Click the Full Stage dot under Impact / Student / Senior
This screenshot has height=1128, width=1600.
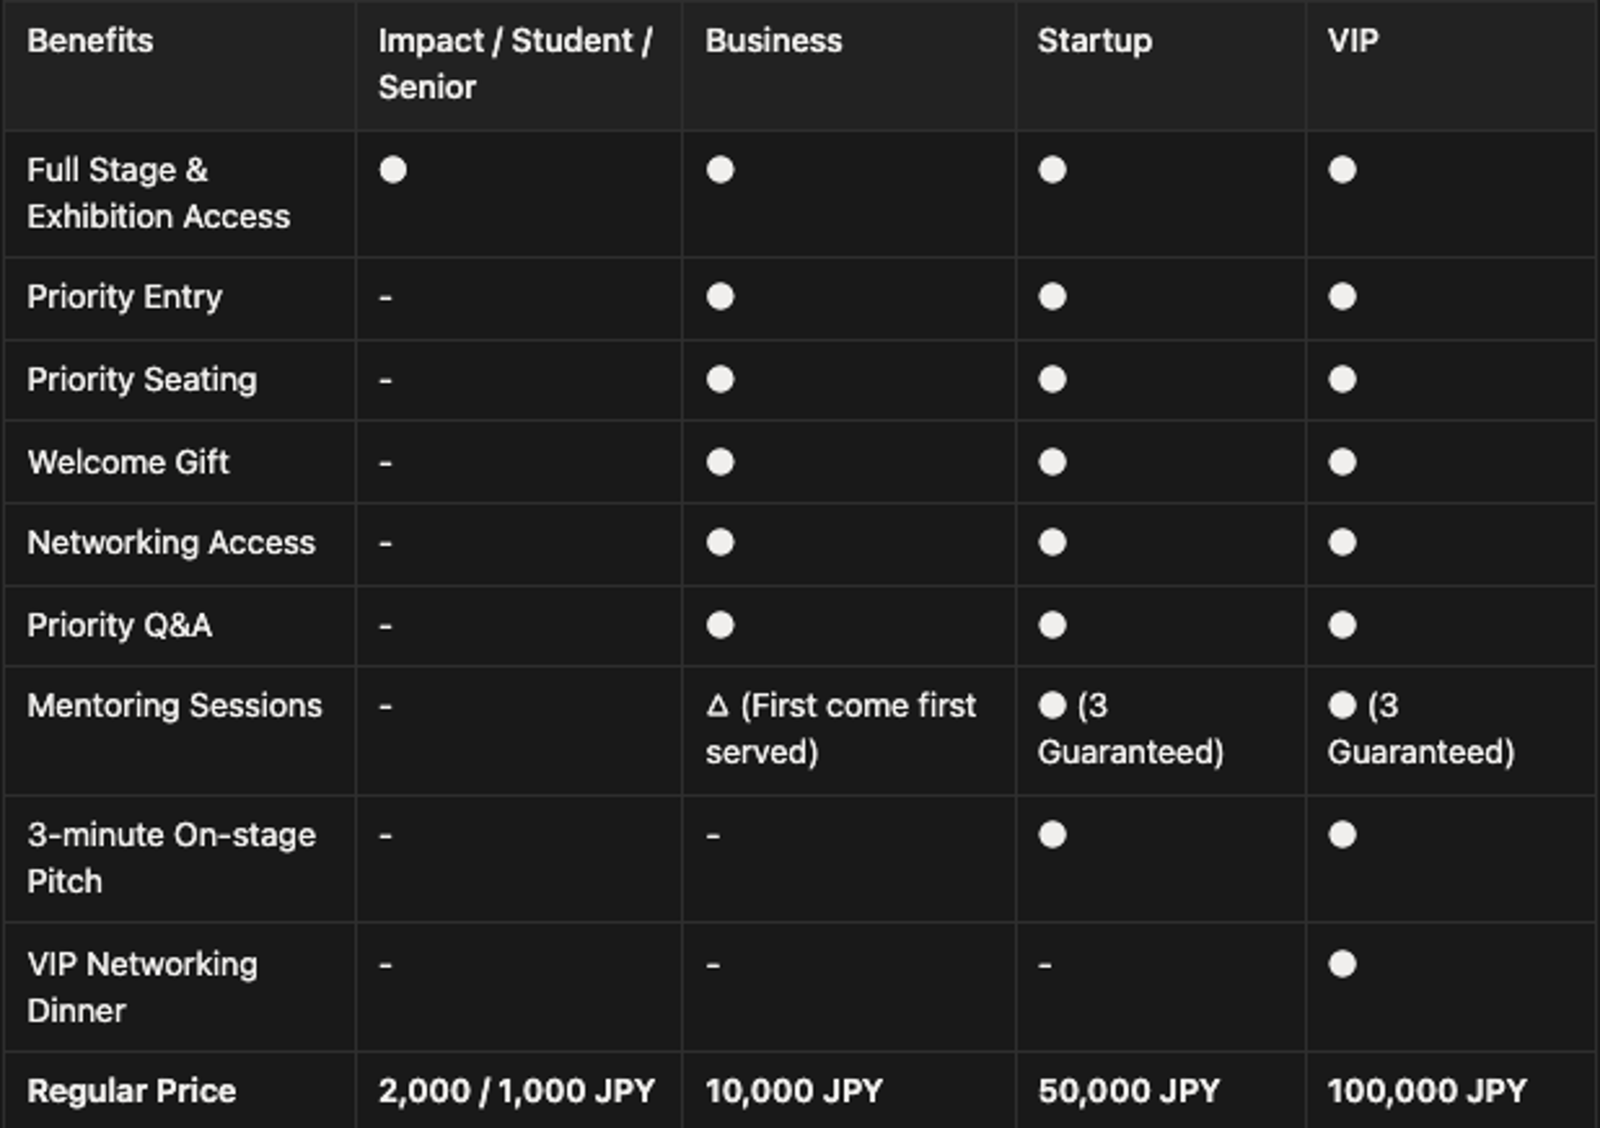tap(393, 170)
